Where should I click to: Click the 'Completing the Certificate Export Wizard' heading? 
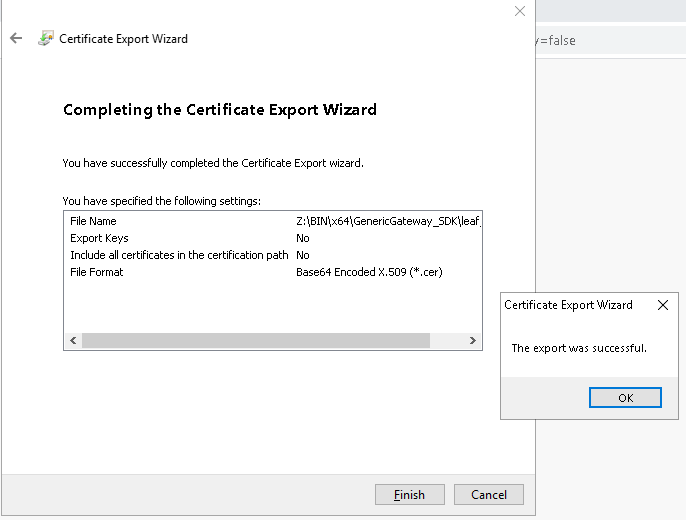(220, 110)
